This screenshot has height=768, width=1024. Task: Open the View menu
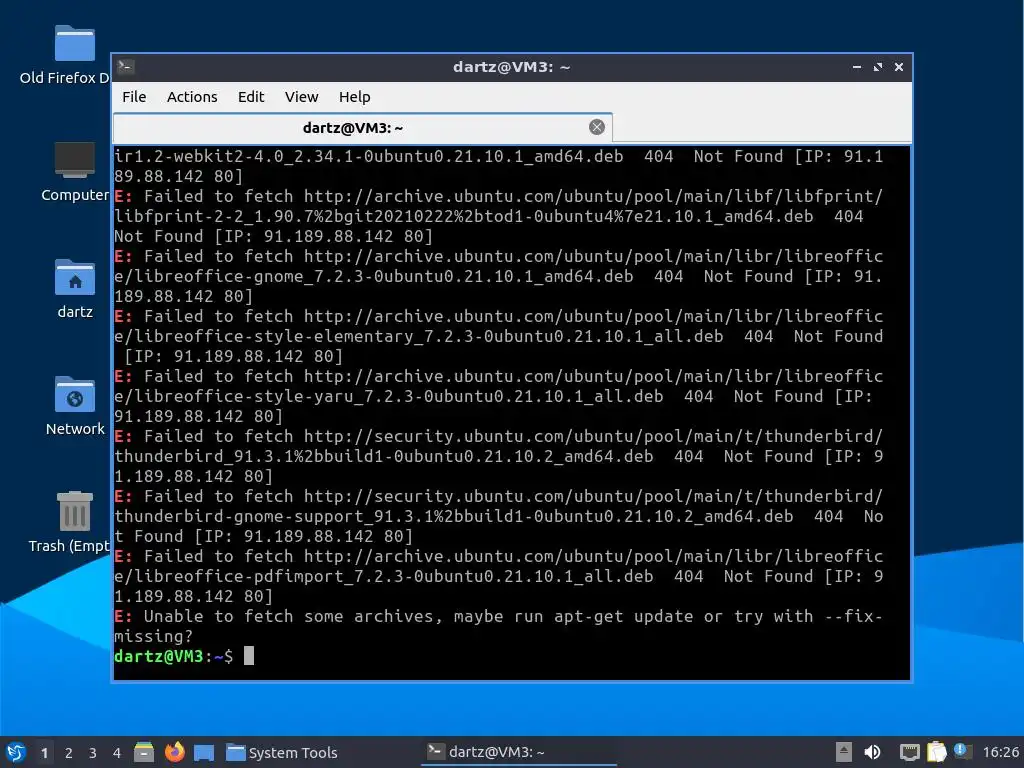[301, 97]
